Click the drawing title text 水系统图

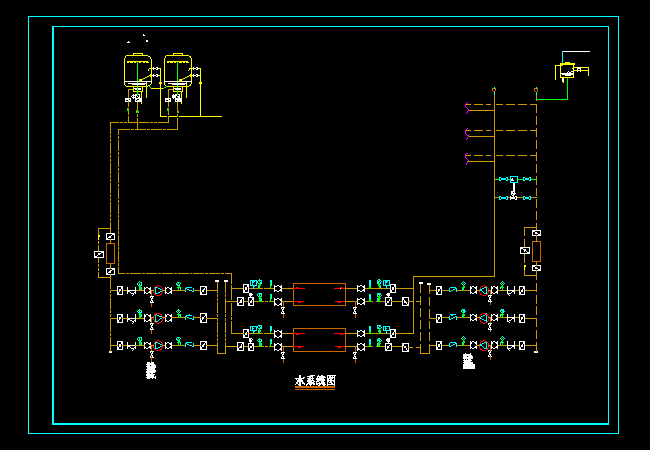[x=315, y=381]
